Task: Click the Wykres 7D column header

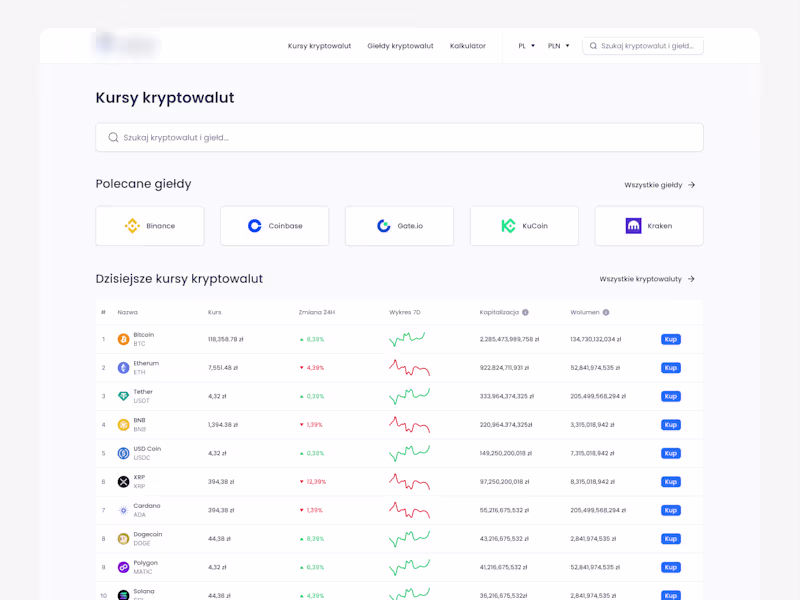Action: pyautogui.click(x=405, y=312)
